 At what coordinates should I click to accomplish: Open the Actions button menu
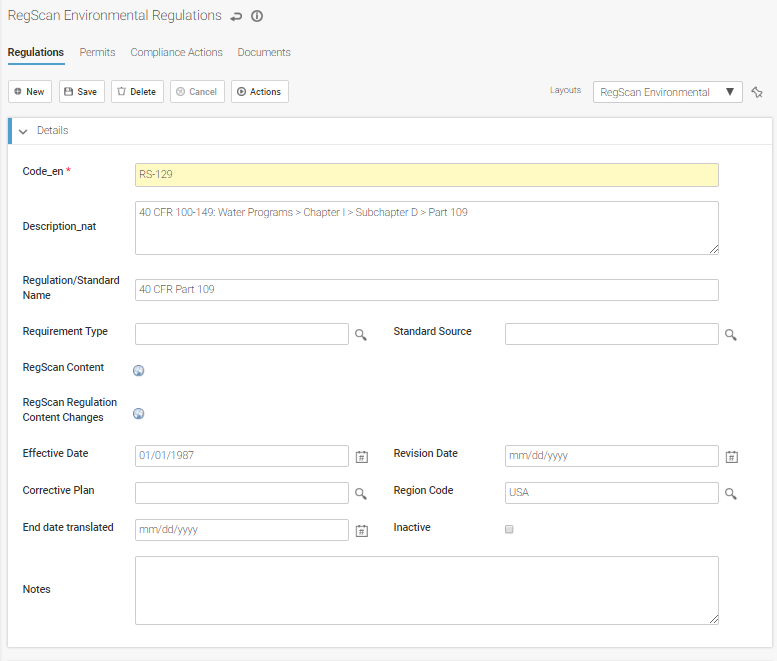[x=260, y=92]
